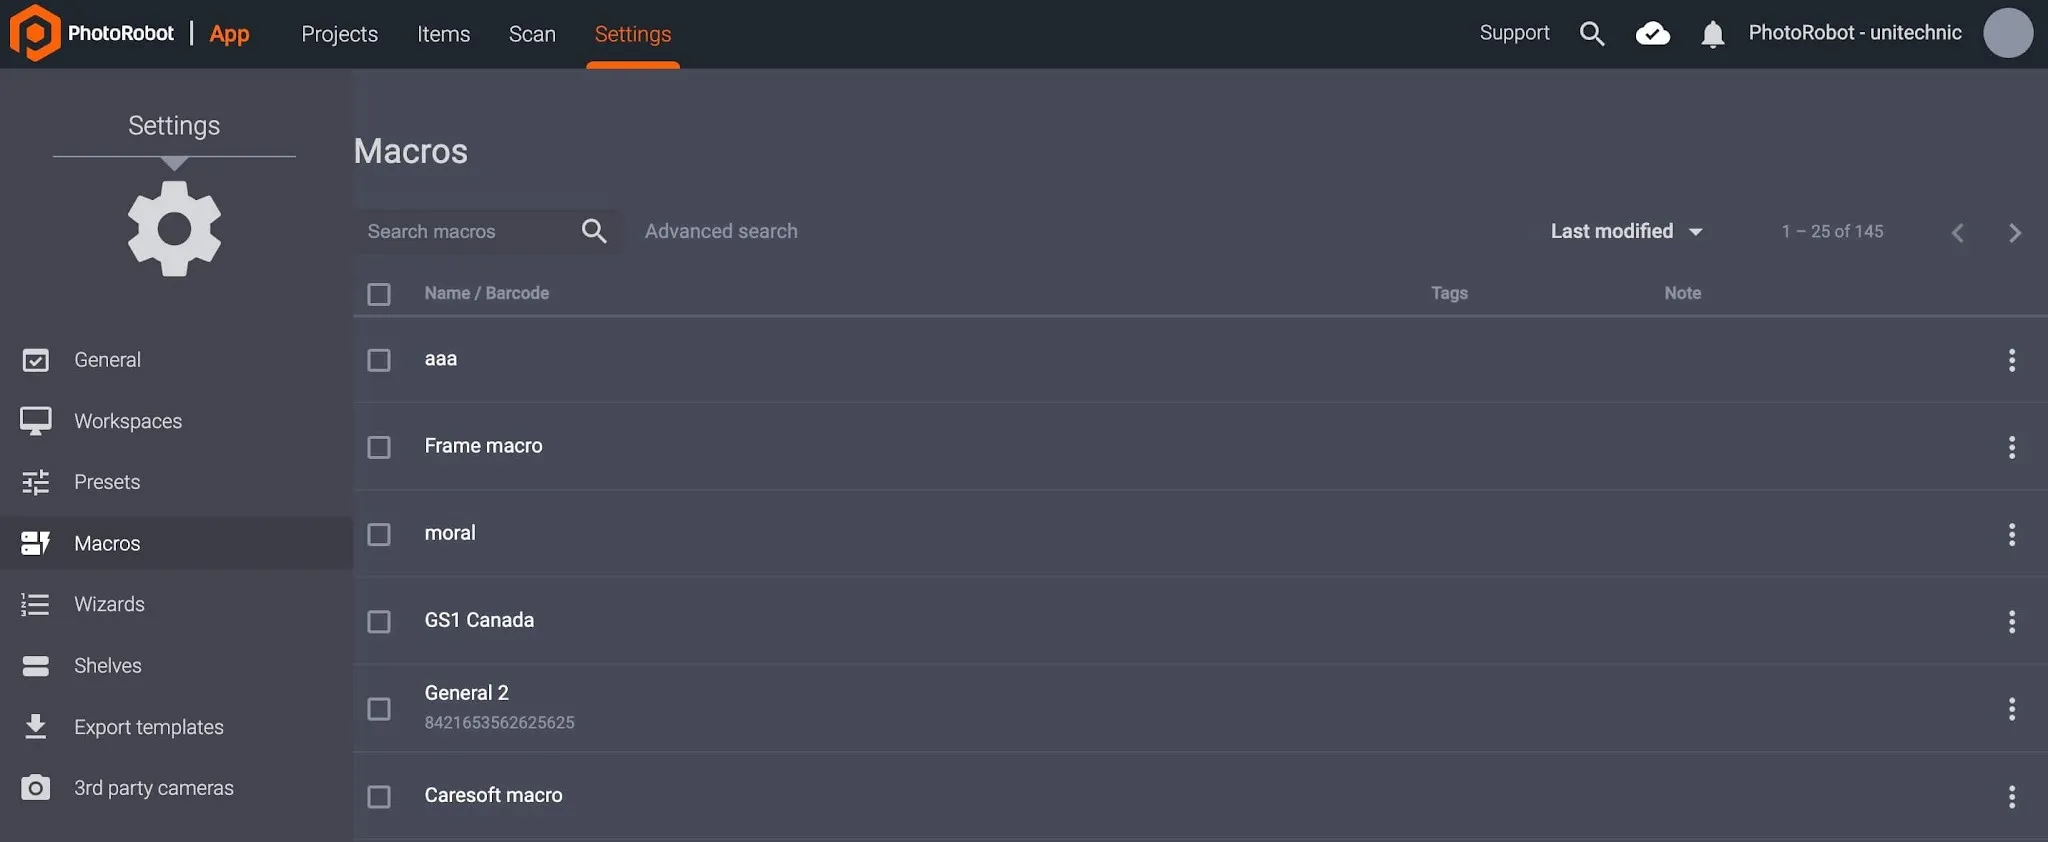Check the aaa macro checkbox
Screen dimensions: 2048x842
(379, 360)
